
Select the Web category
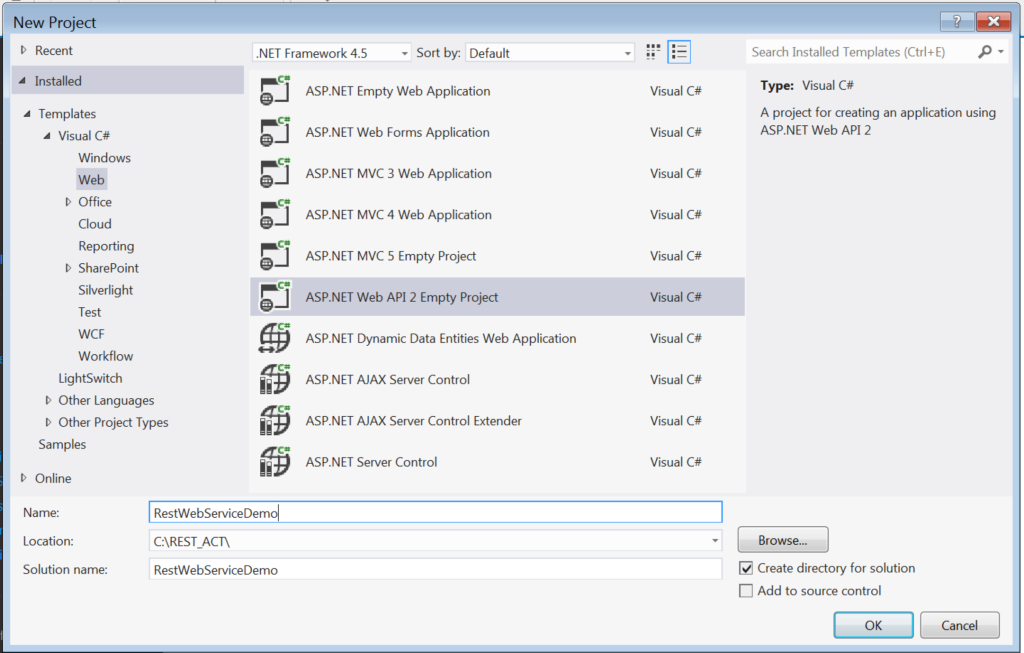[91, 180]
